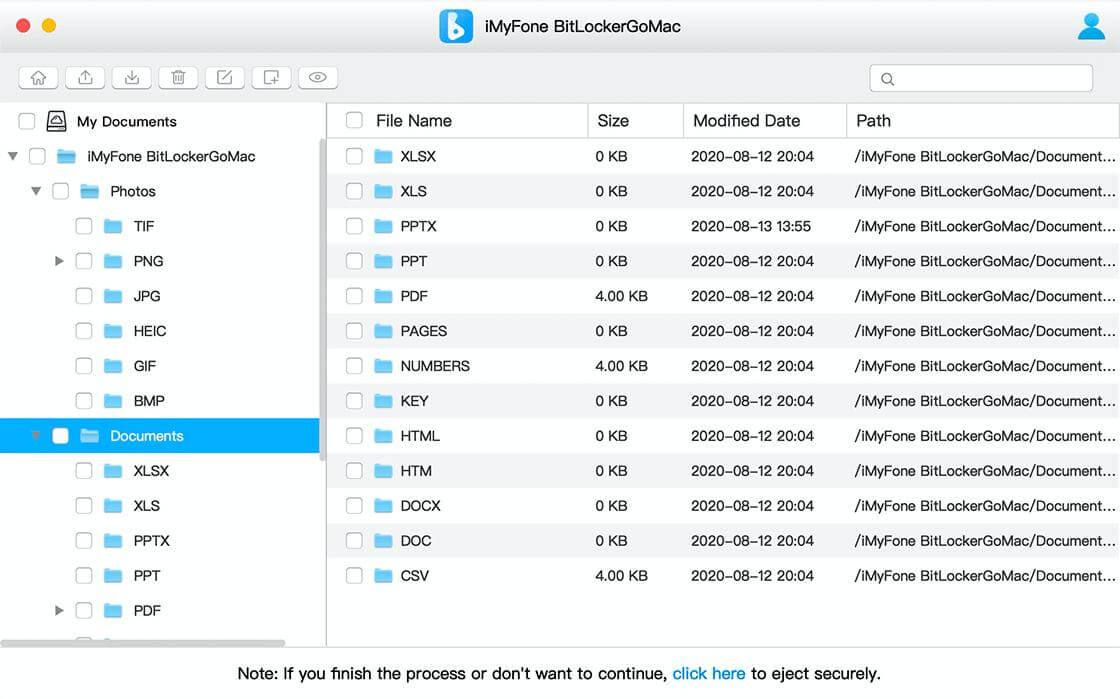Click the download-to-tray toolbar icon
This screenshot has height=699, width=1120.
coord(132,78)
